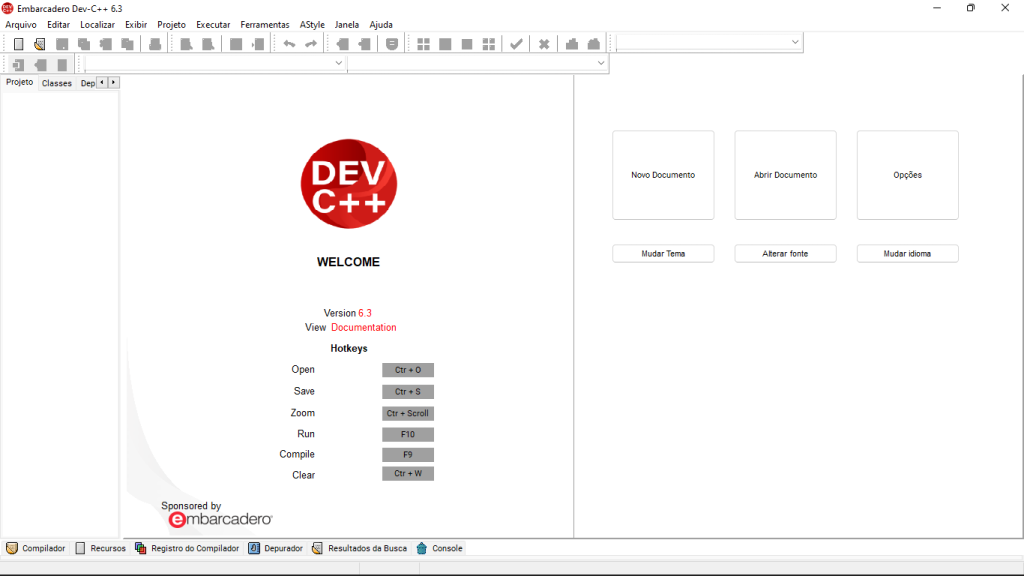Click the Mudar Tema button
Screen dimensions: 1024x576
663,253
